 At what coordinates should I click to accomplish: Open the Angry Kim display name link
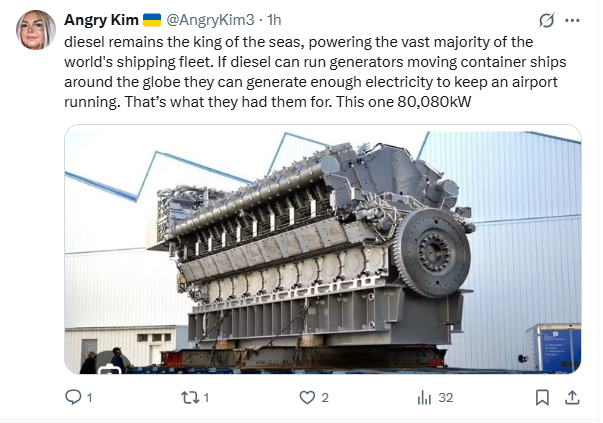coord(101,20)
